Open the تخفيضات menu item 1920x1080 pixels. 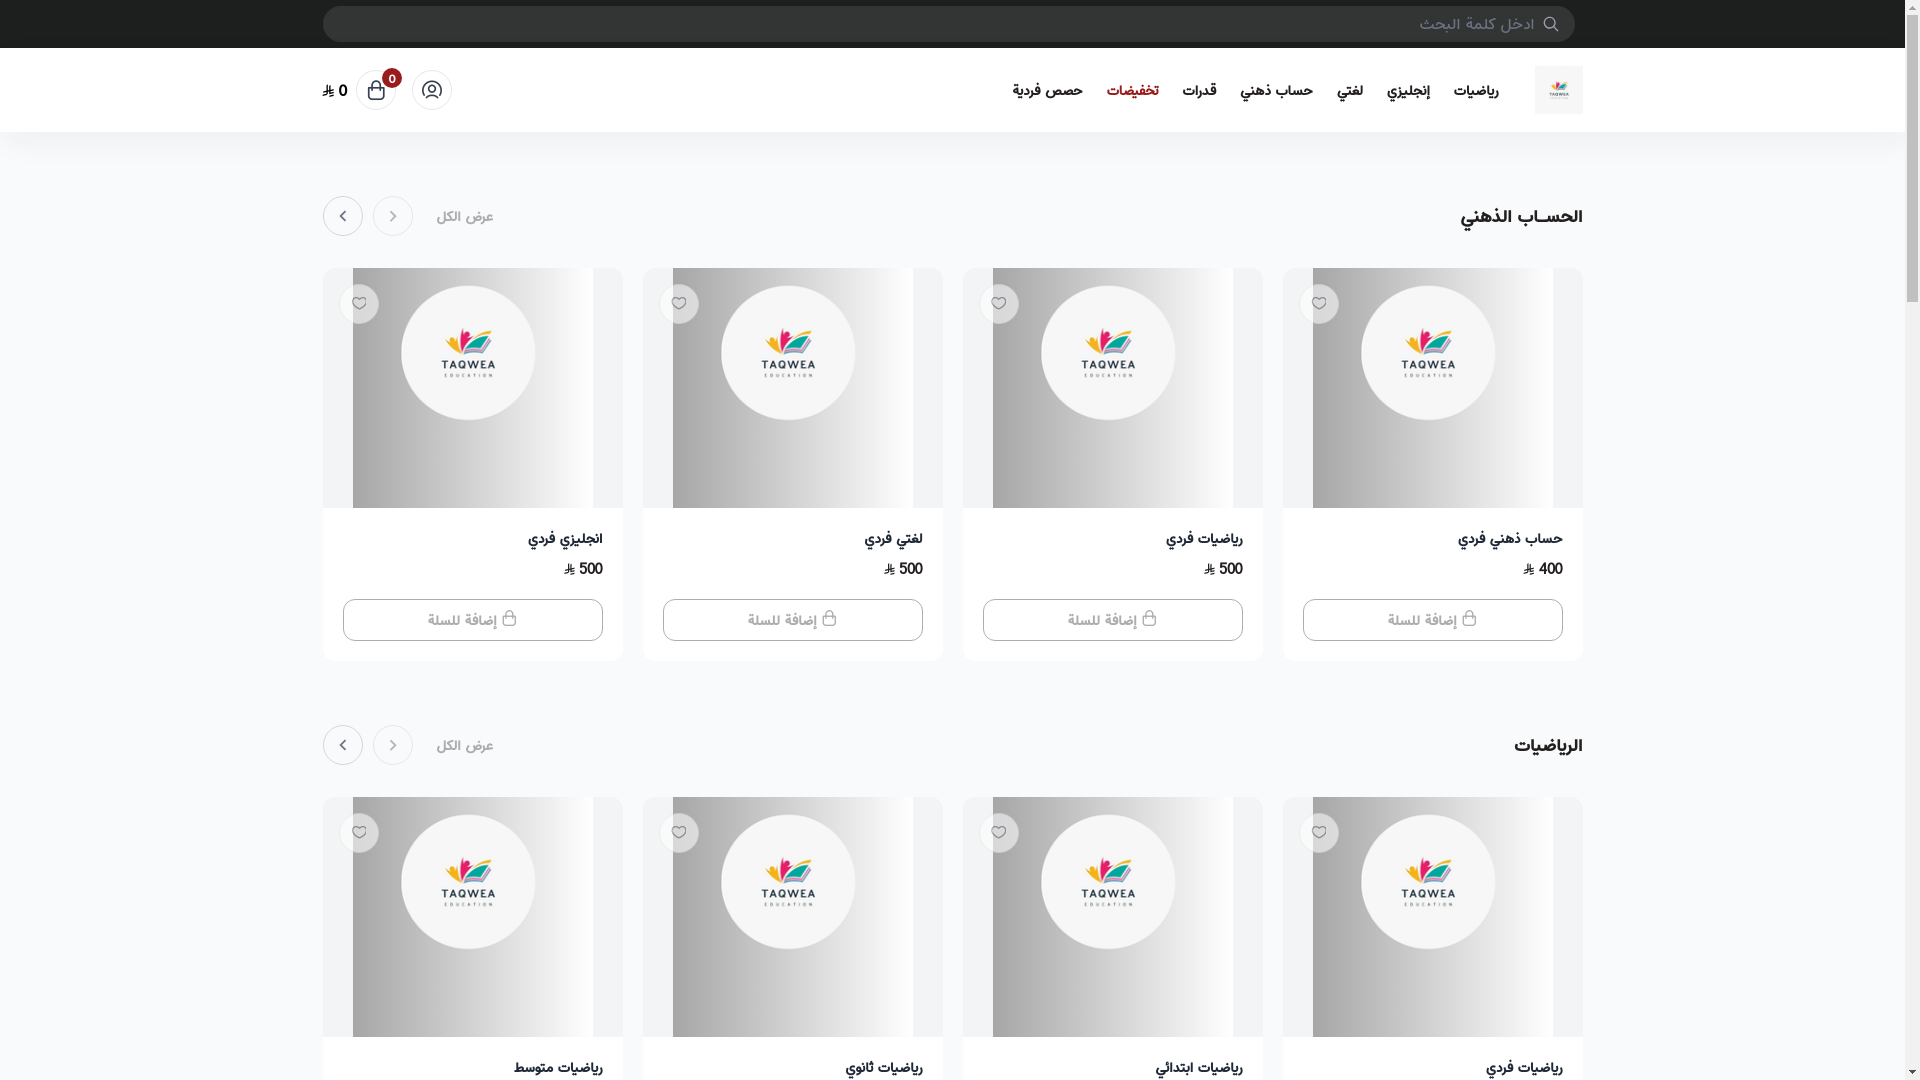[x=1132, y=91]
